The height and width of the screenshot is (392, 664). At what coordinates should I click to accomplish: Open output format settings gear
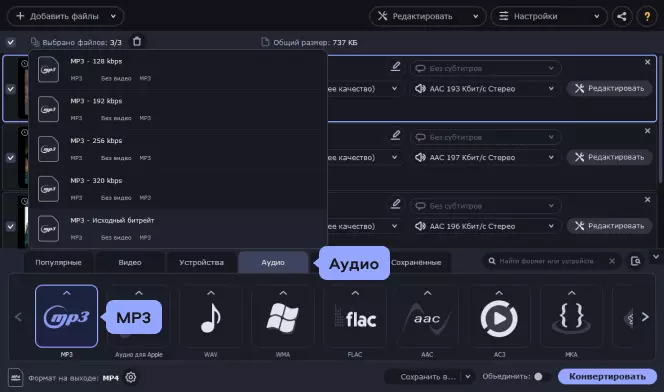point(131,377)
